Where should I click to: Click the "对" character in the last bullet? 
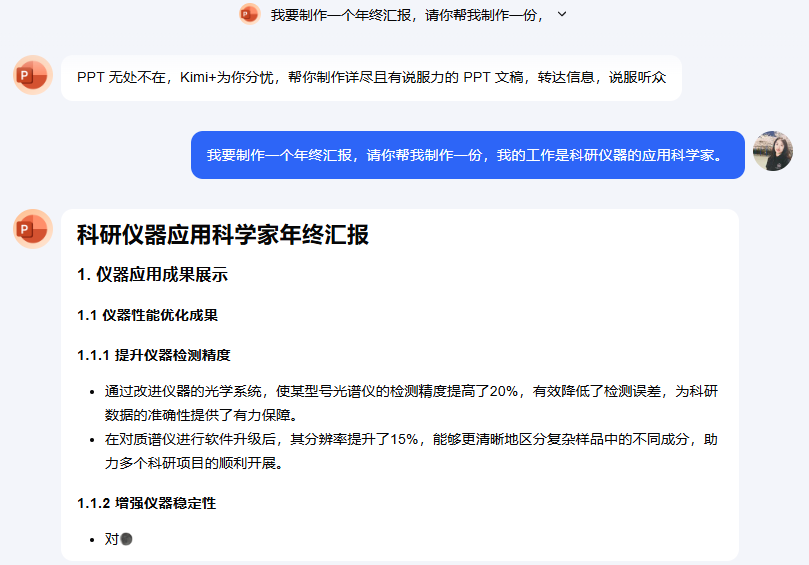(111, 539)
